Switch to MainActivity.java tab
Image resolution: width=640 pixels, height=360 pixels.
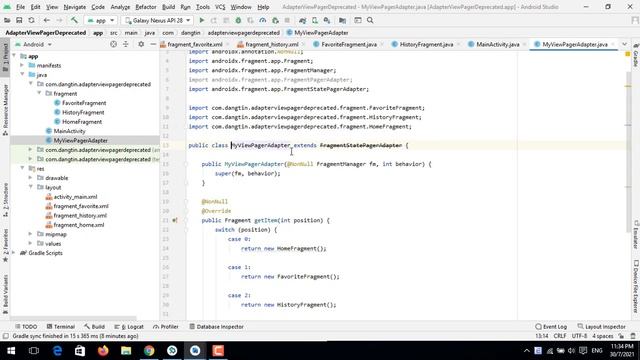tap(498, 44)
